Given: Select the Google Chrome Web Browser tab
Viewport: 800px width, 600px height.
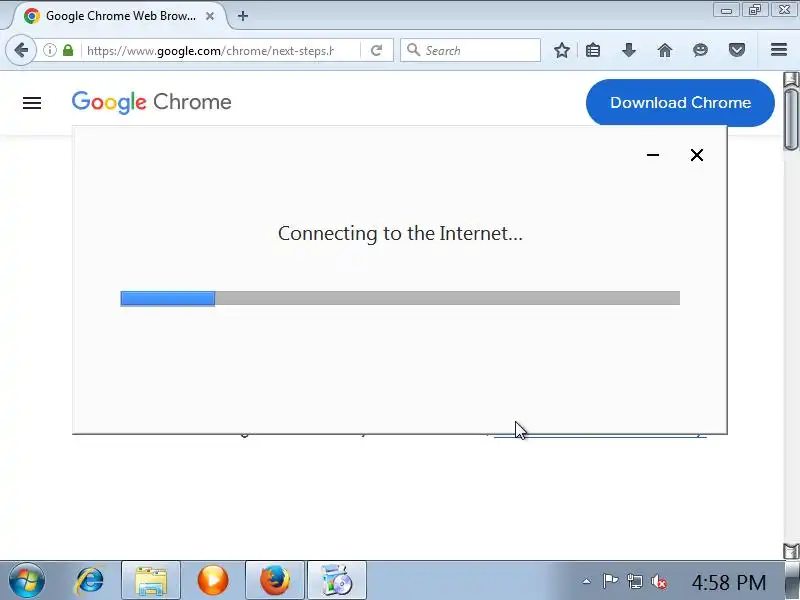Looking at the screenshot, I should 119,16.
